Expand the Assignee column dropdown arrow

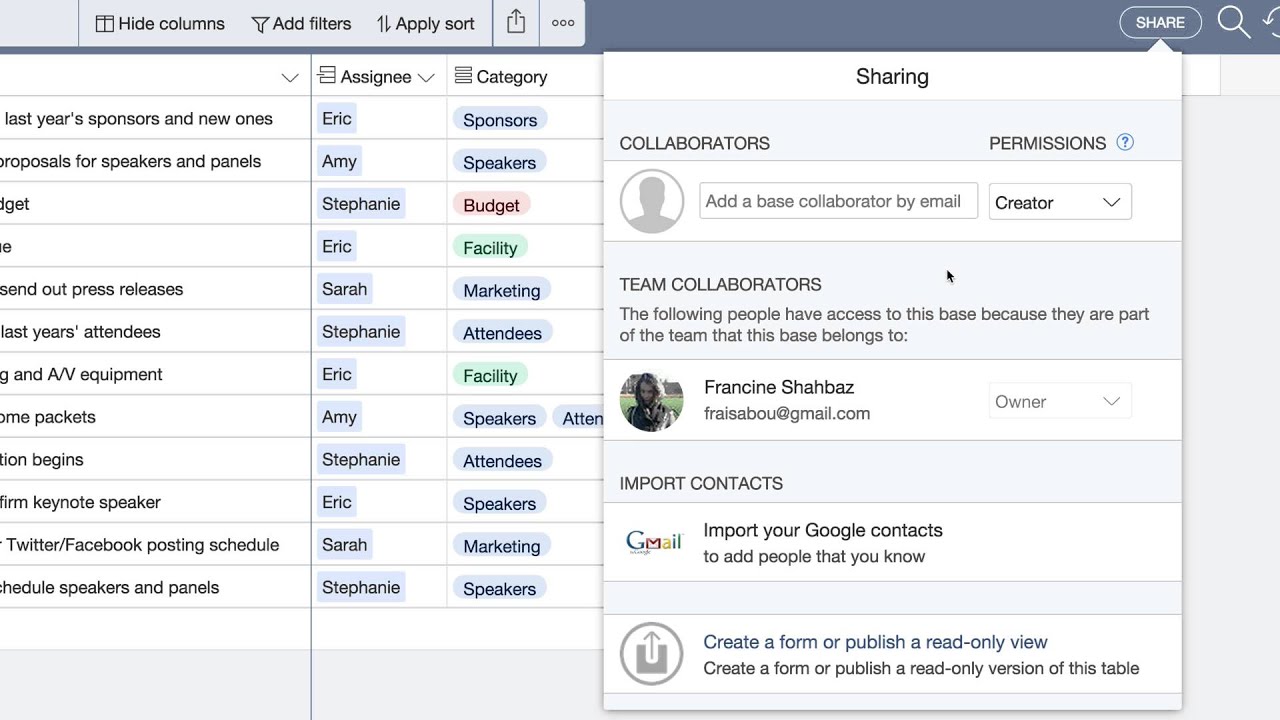coord(426,77)
